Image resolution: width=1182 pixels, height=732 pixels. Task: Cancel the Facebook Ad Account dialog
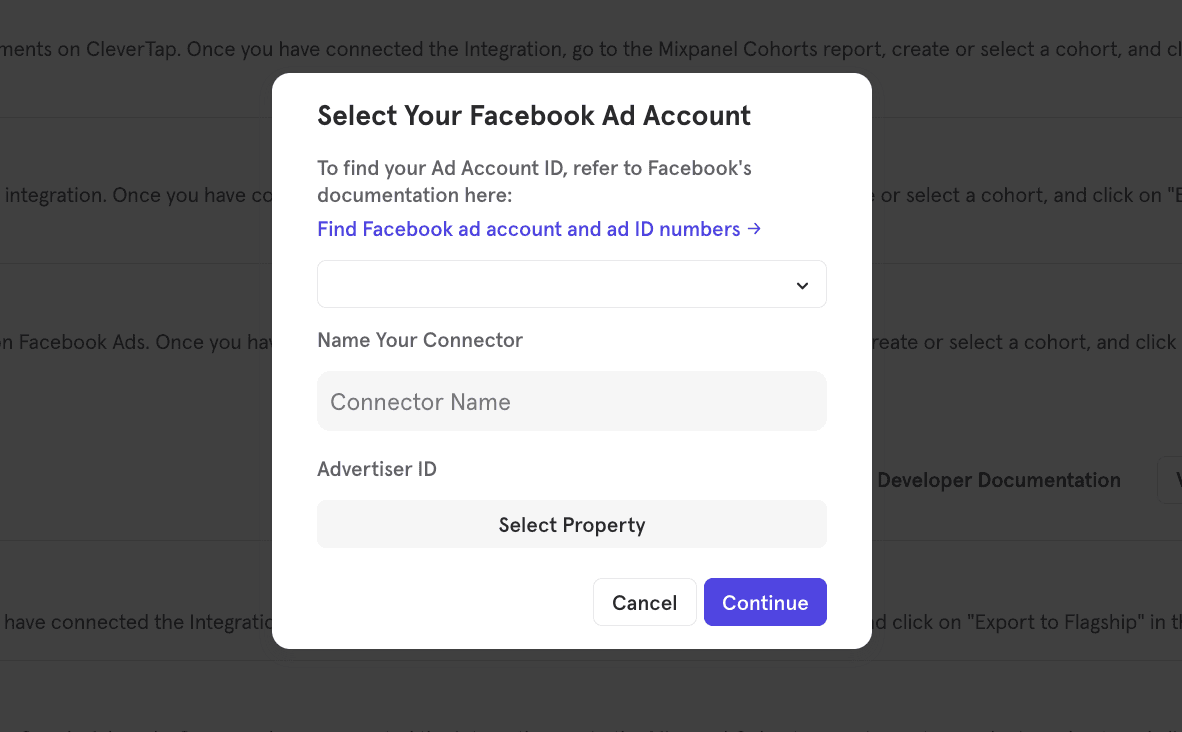point(644,602)
